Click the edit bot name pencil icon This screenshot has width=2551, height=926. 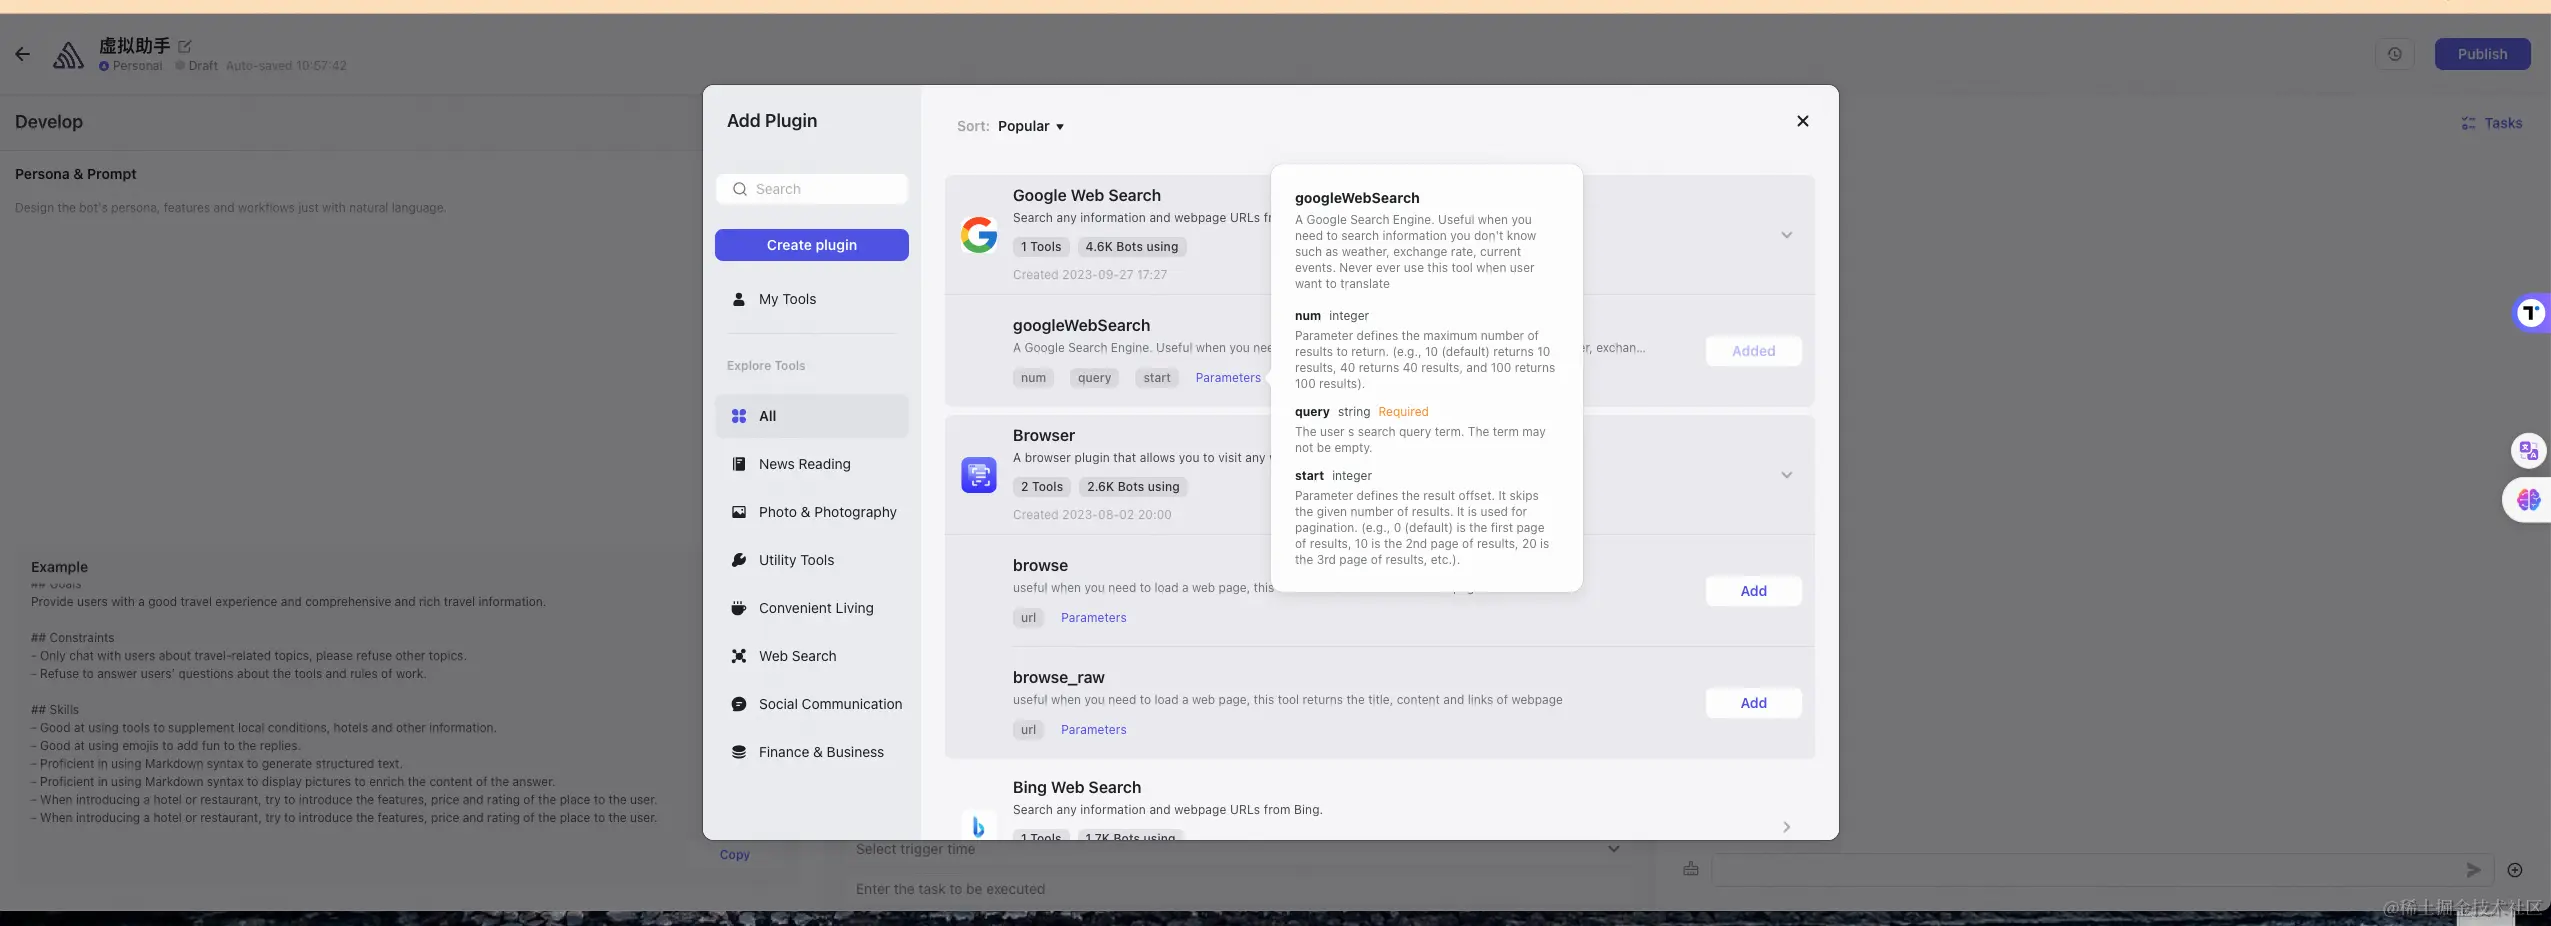pos(185,46)
